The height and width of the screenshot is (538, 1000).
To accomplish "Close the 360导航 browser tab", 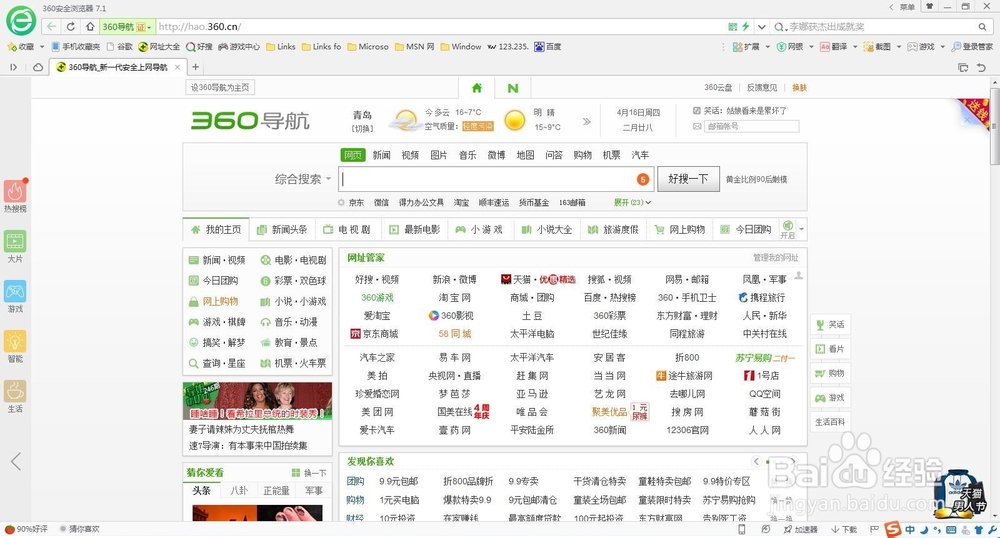I will pos(177,67).
